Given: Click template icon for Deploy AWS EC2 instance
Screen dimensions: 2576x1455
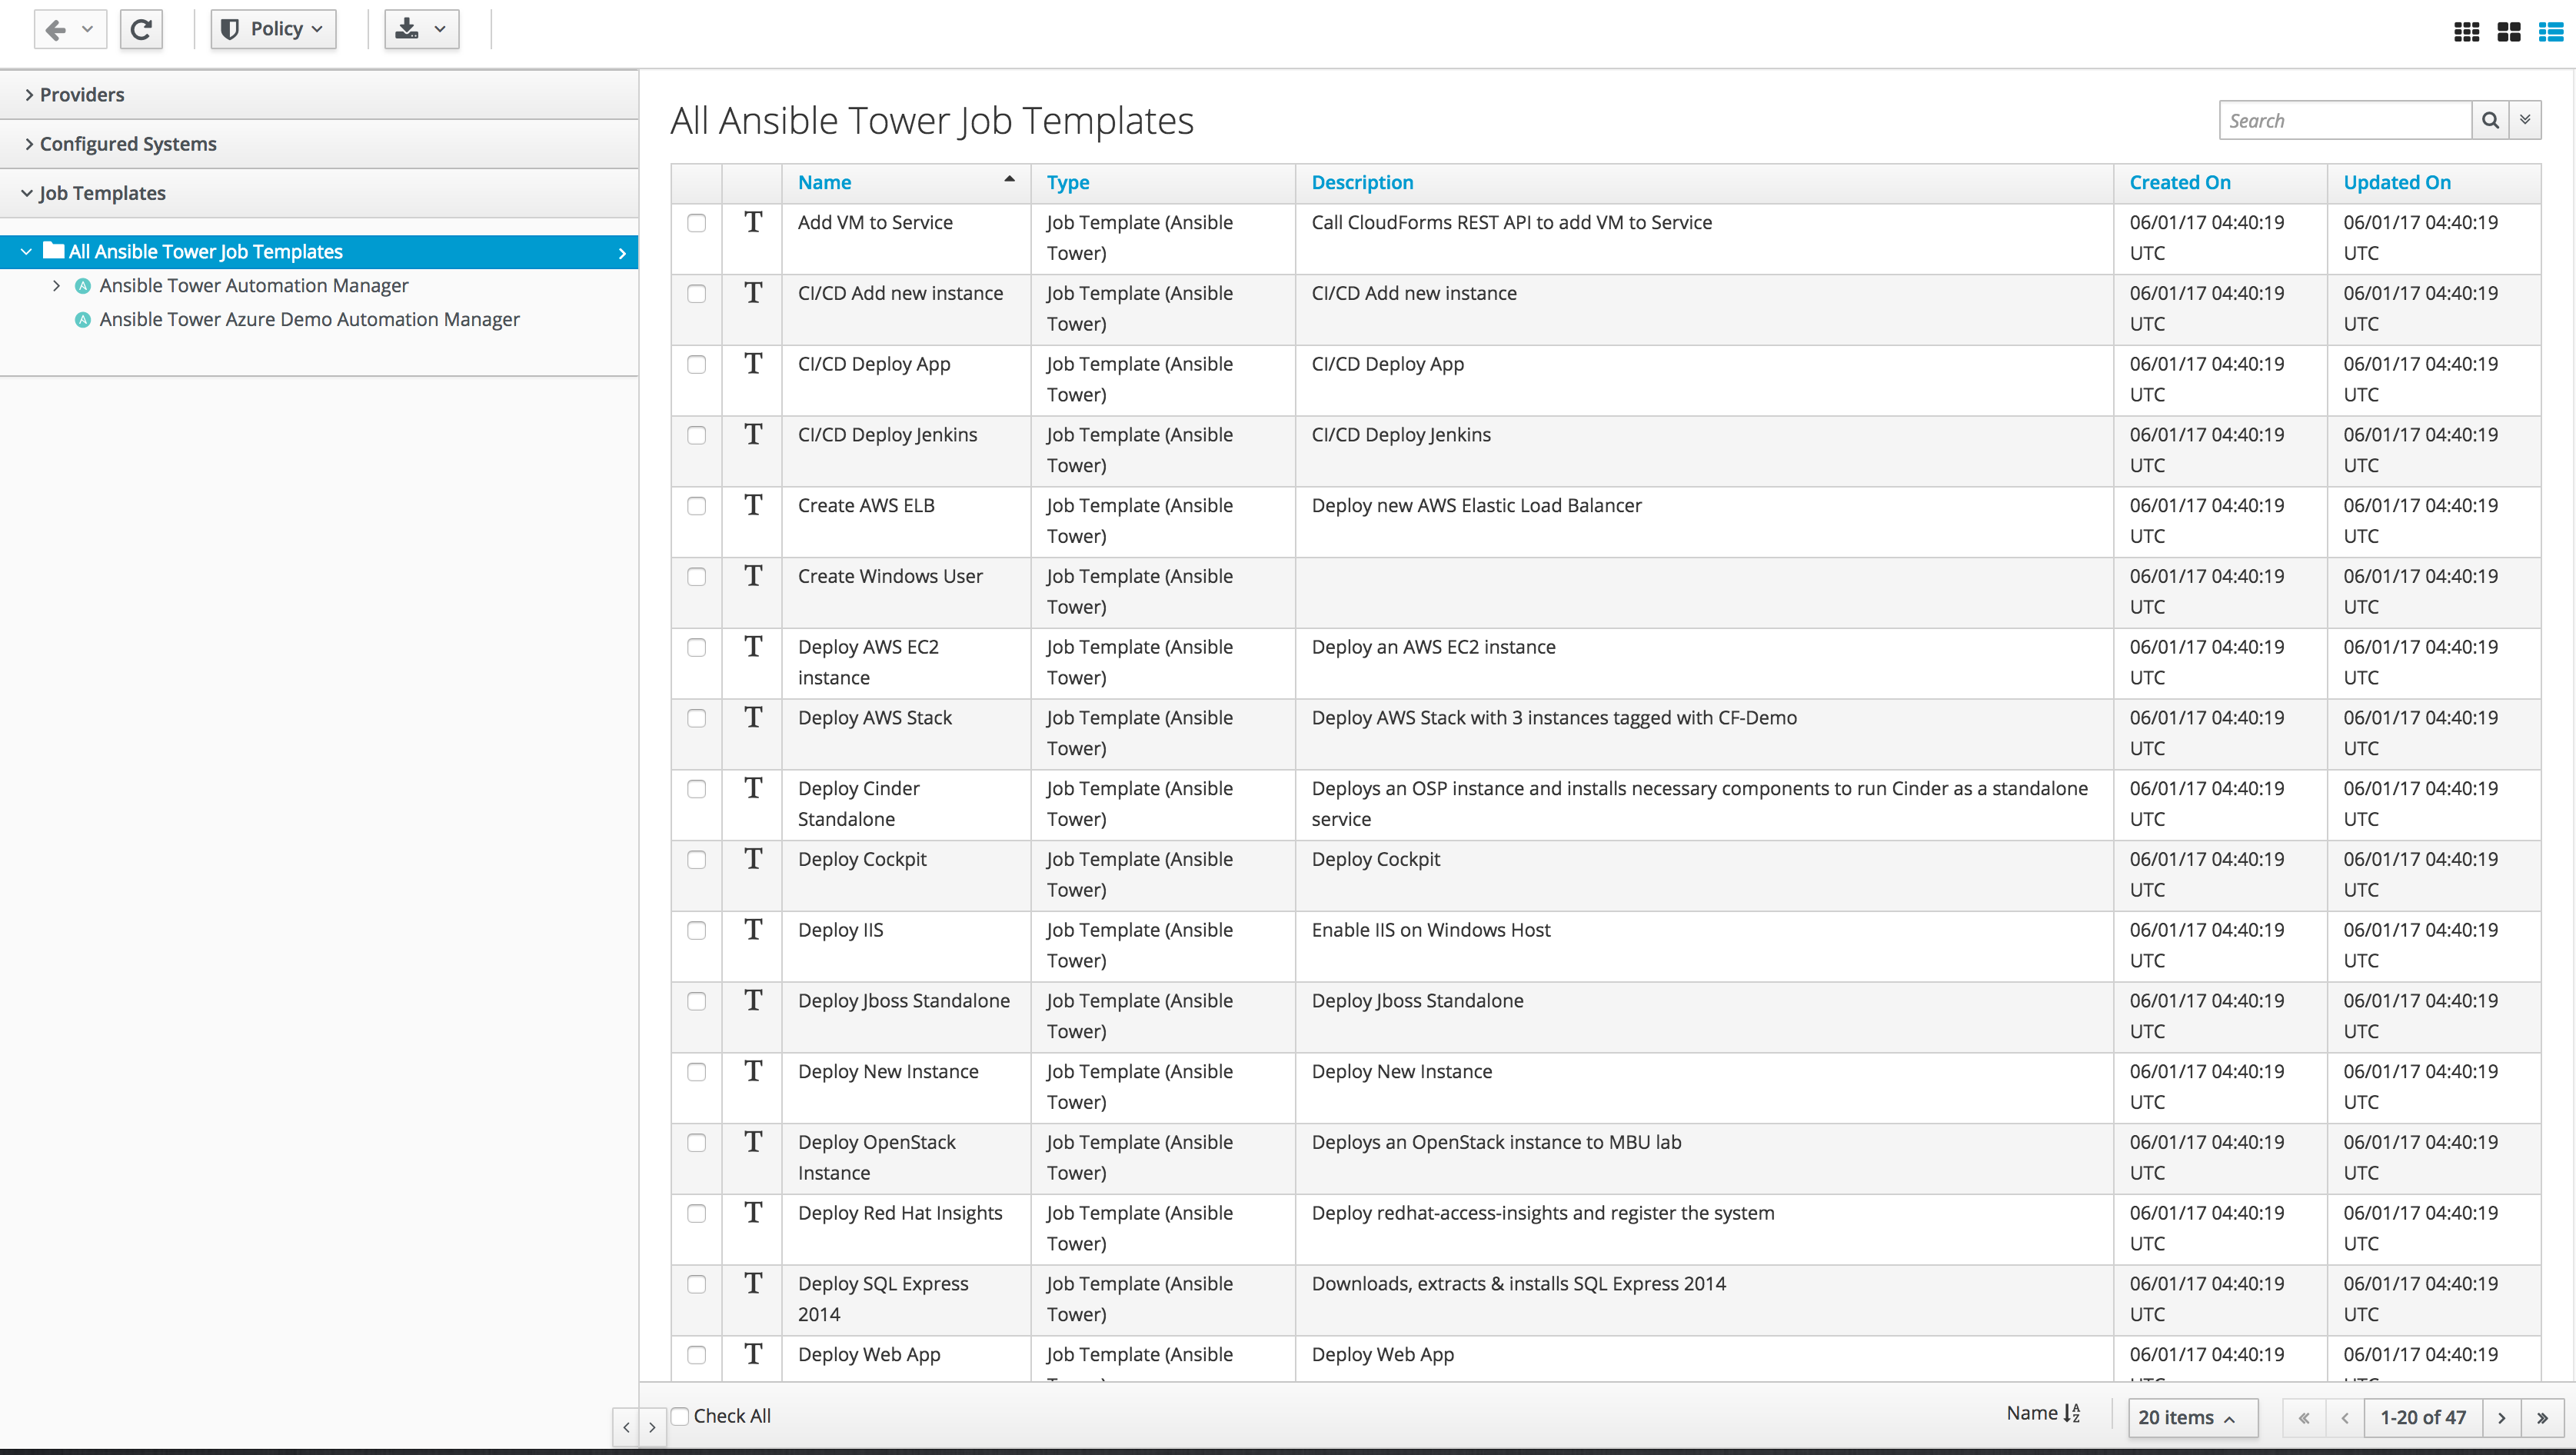Looking at the screenshot, I should point(753,647).
